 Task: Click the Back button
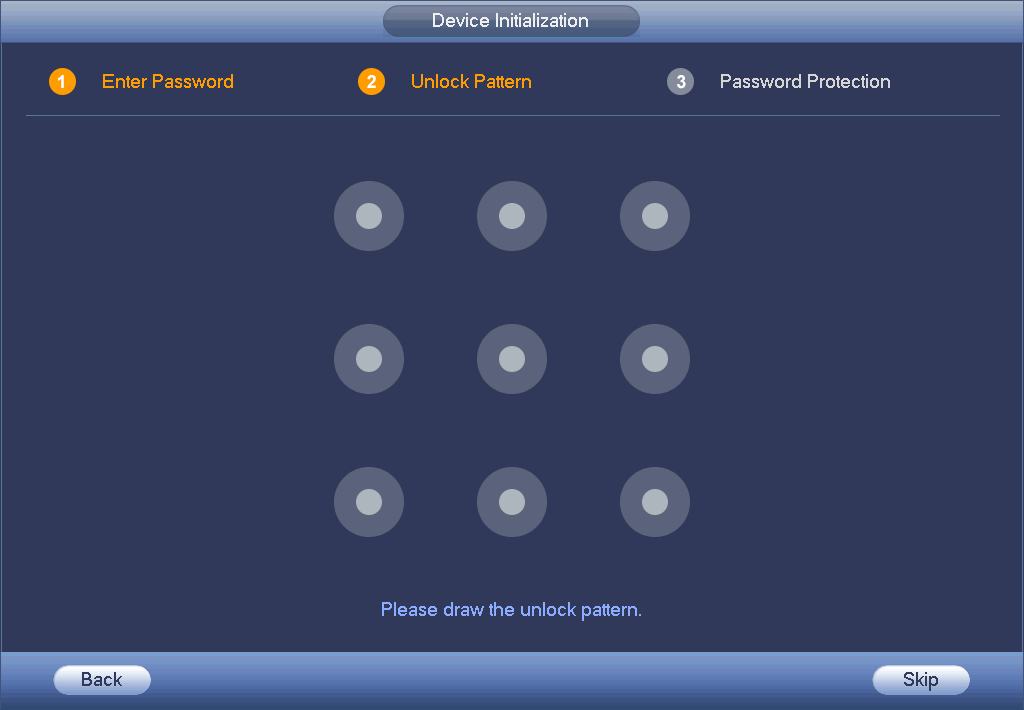point(102,680)
